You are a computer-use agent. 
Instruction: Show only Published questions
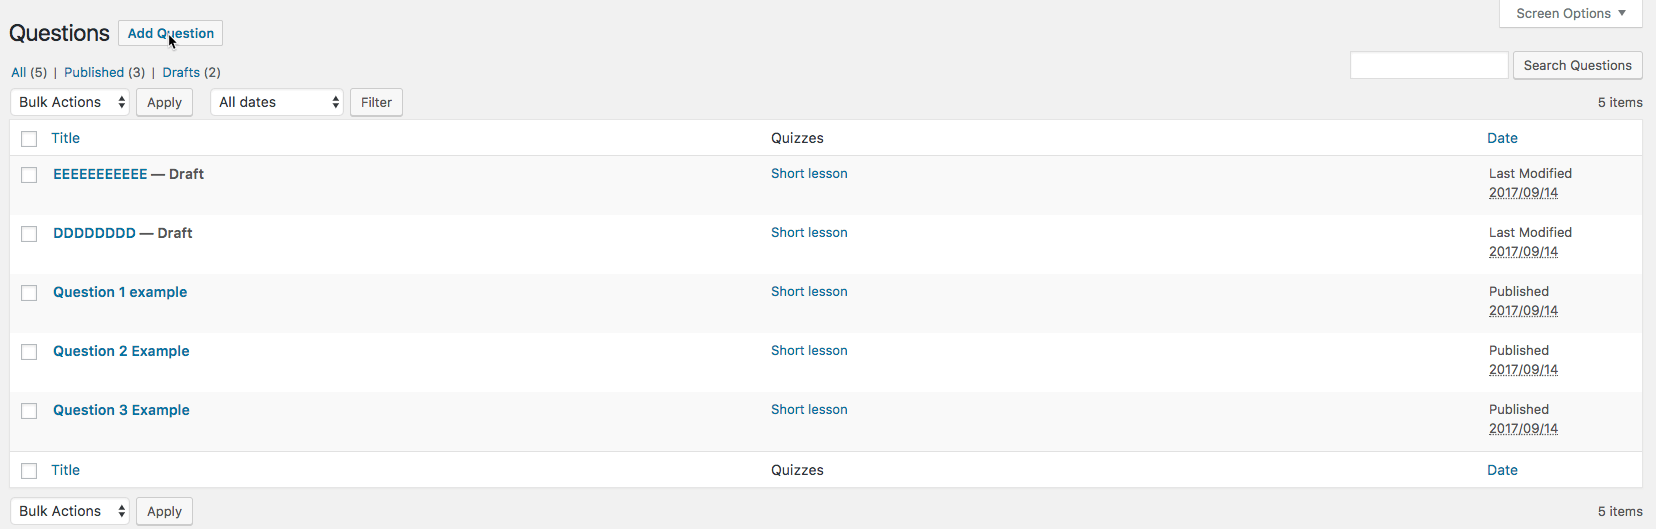pyautogui.click(x=94, y=72)
